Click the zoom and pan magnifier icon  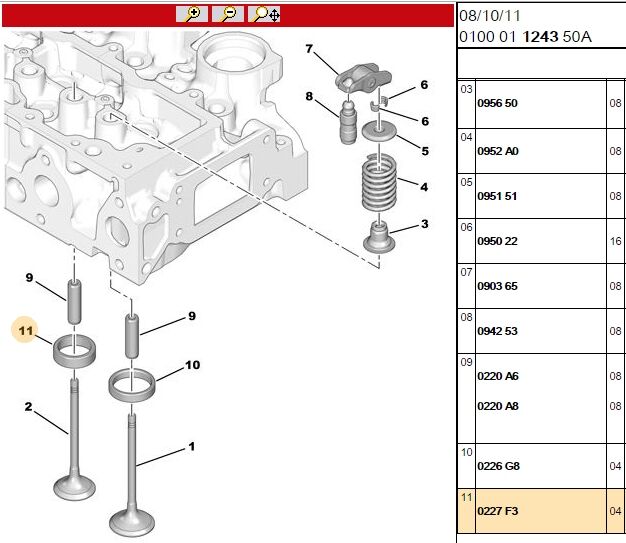265,14
